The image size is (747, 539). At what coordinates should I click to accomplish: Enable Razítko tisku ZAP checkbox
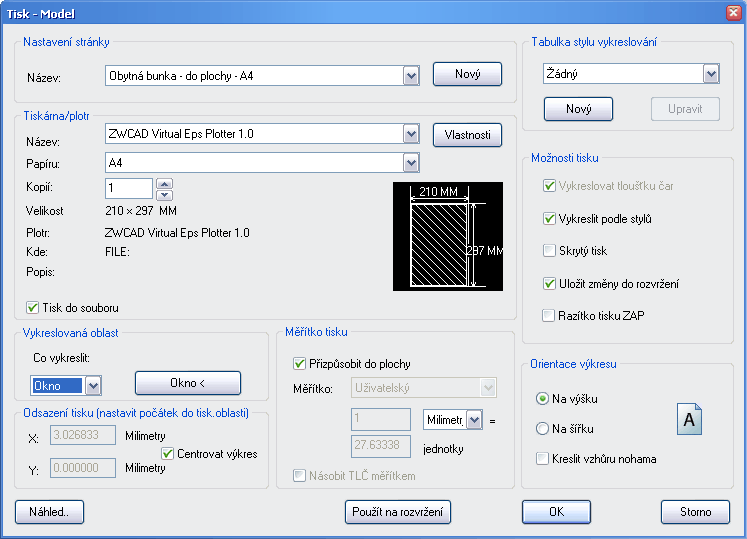548,316
